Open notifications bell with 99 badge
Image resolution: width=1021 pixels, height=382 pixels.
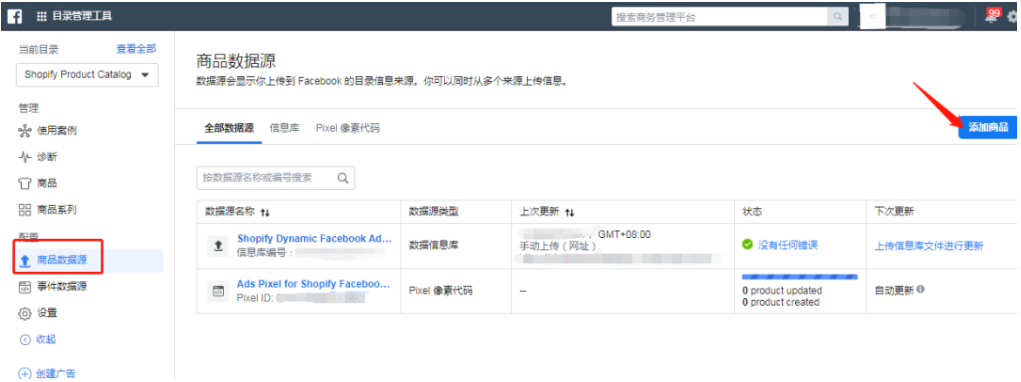tap(991, 17)
